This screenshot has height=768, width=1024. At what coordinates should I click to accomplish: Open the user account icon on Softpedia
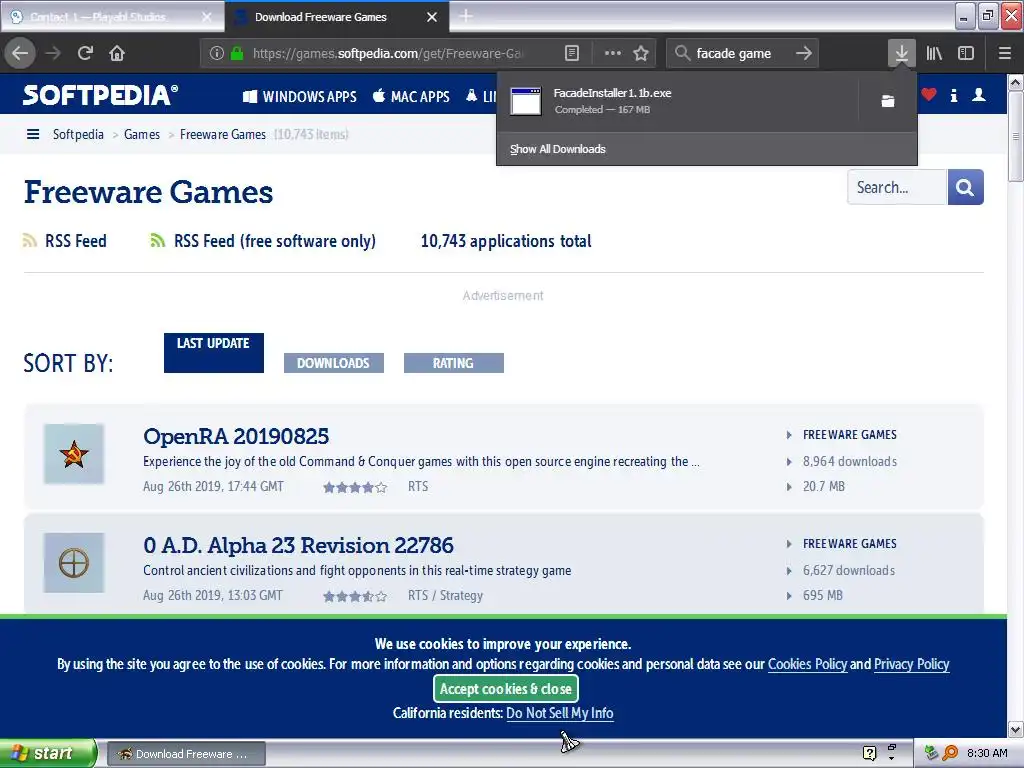pyautogui.click(x=978, y=95)
